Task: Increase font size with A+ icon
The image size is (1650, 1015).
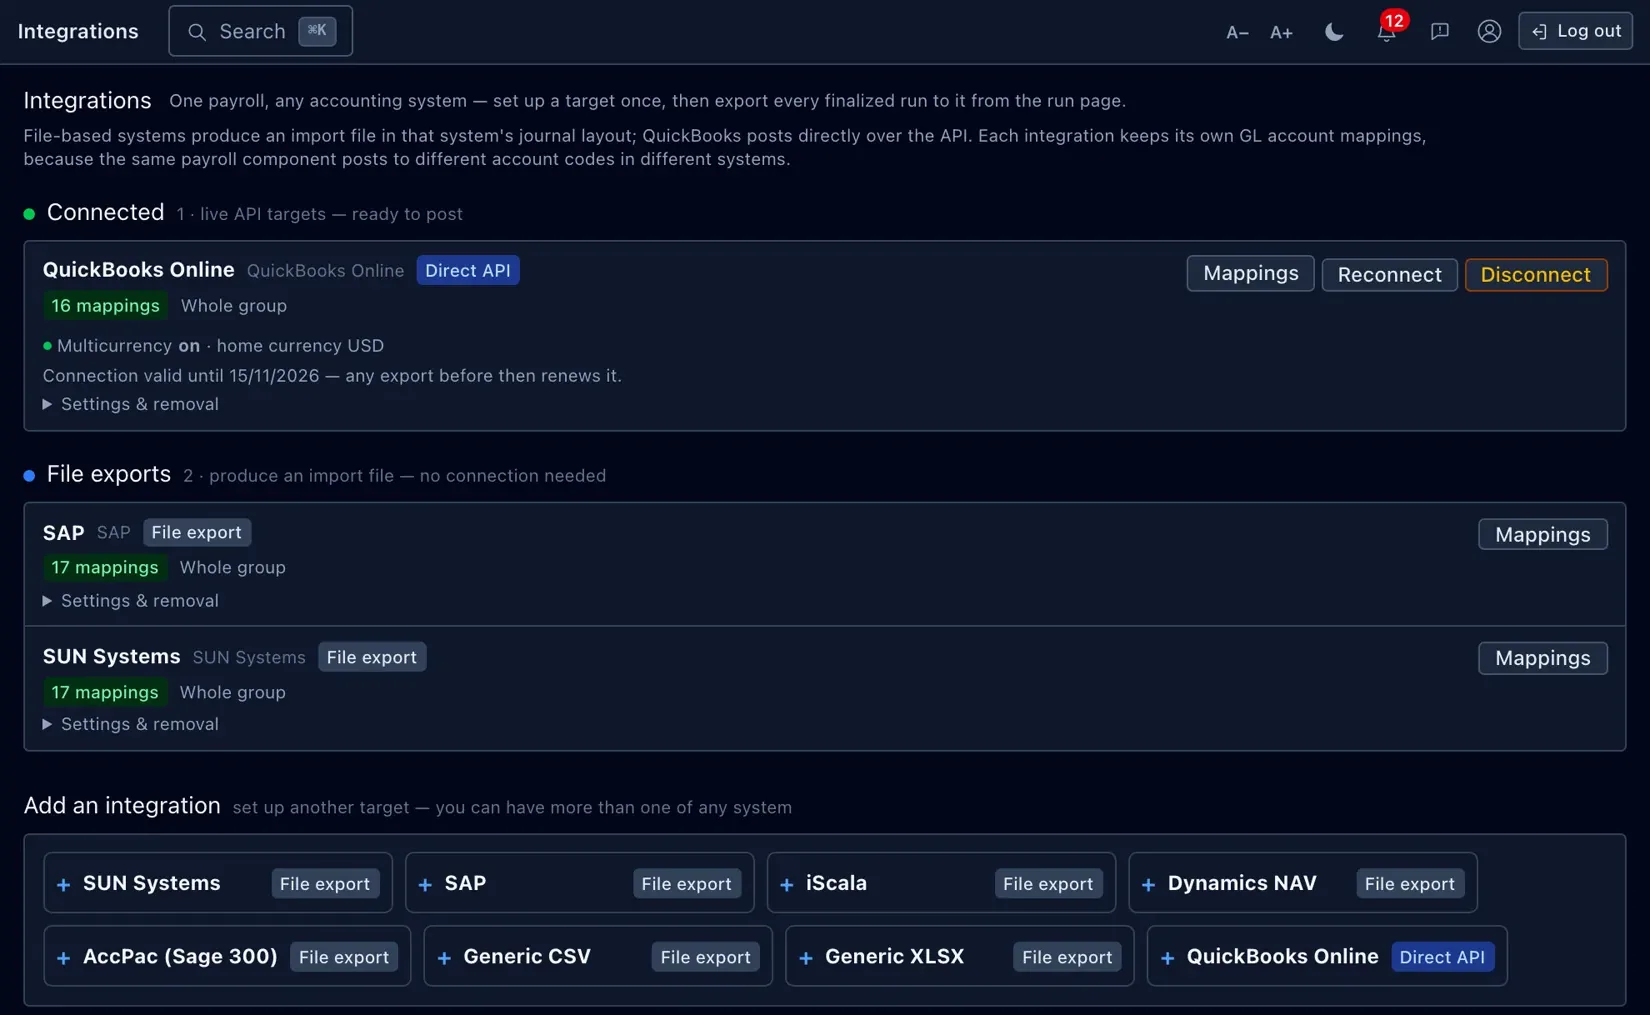Action: pos(1281,32)
